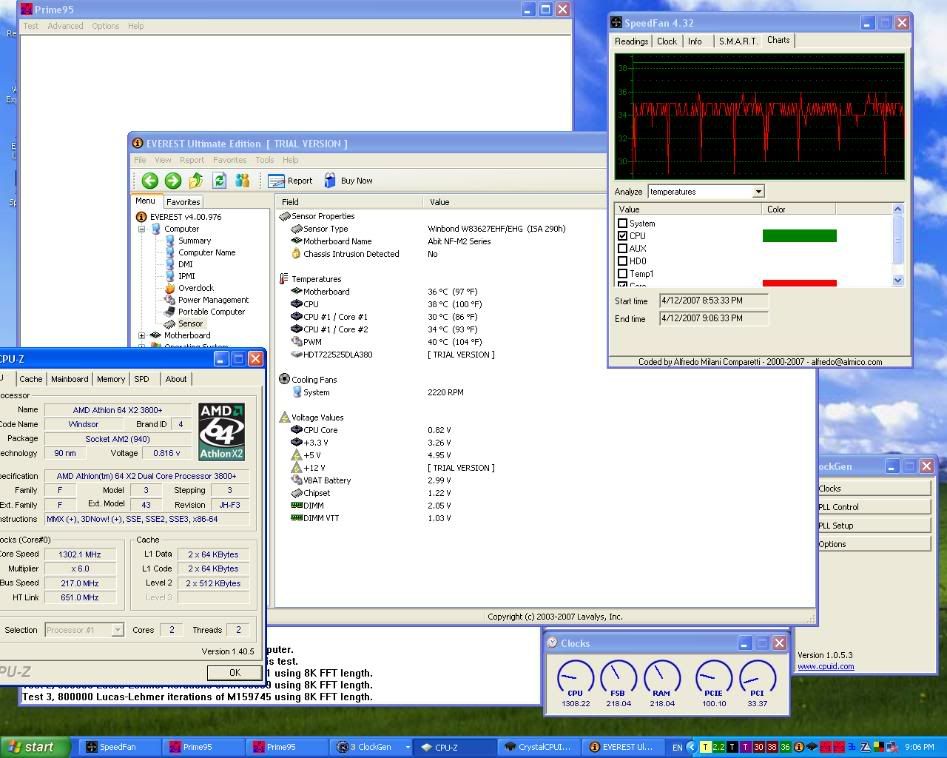Click the Up-level arrow icon in EVEREST toolbar
This screenshot has width=947, height=758.
[x=196, y=181]
